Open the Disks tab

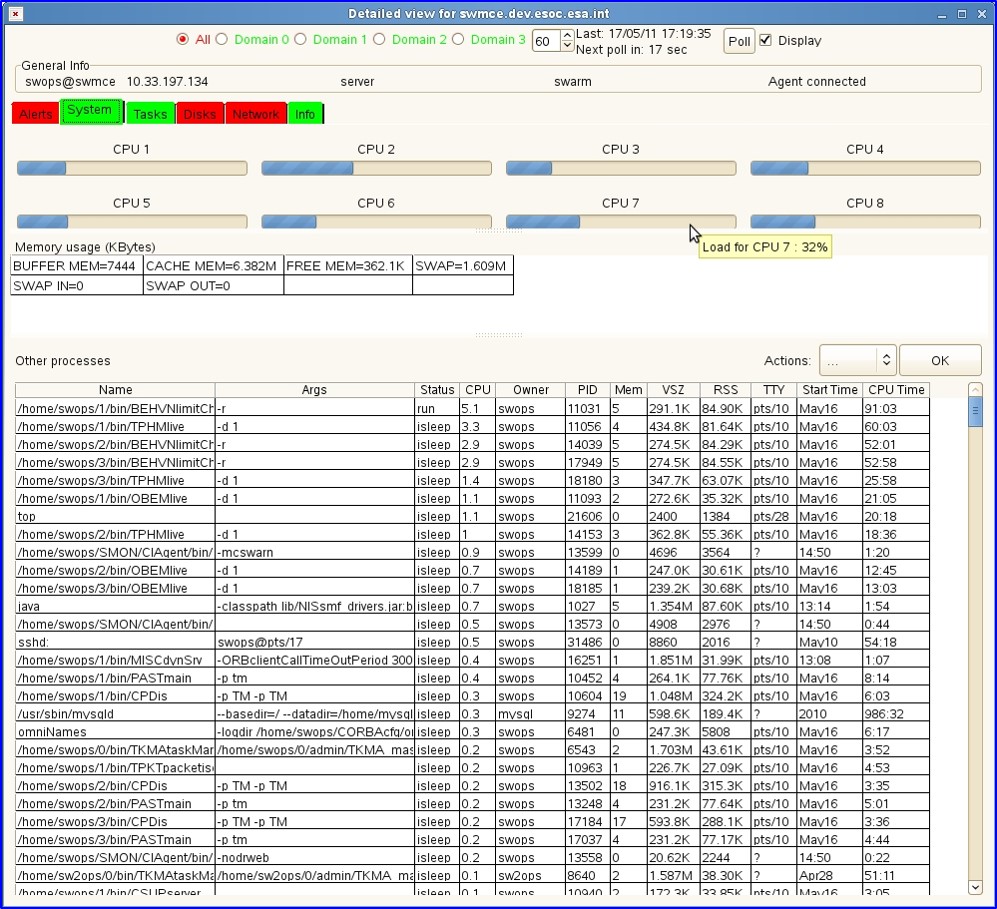pos(200,114)
